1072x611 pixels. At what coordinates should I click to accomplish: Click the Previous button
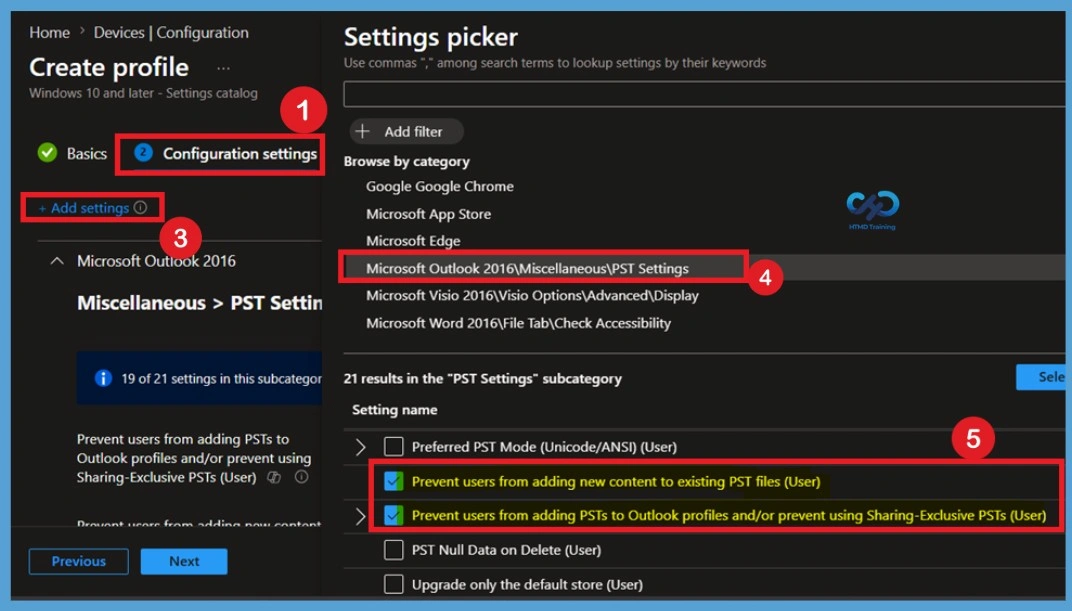point(79,561)
